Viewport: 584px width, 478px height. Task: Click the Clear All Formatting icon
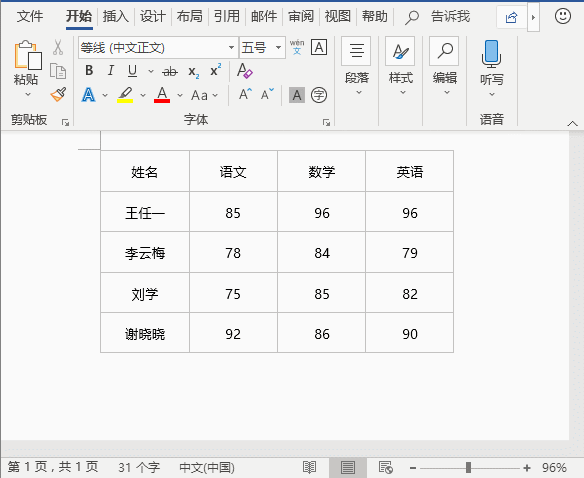[x=245, y=70]
